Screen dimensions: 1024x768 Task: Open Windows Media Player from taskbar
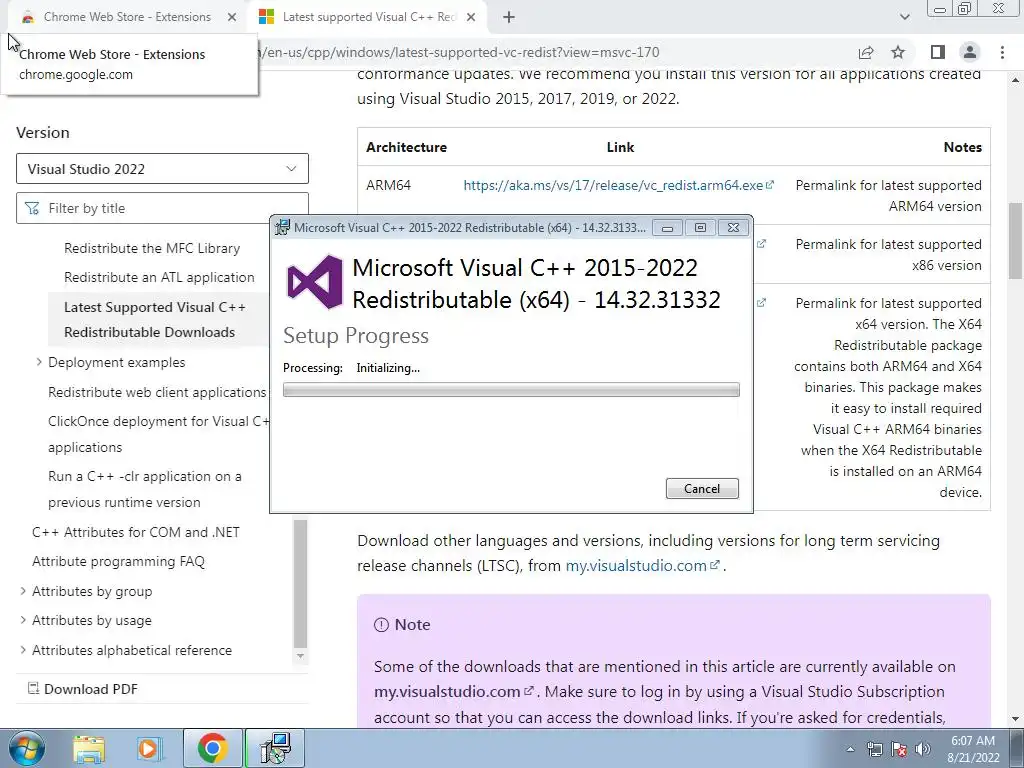coord(150,749)
